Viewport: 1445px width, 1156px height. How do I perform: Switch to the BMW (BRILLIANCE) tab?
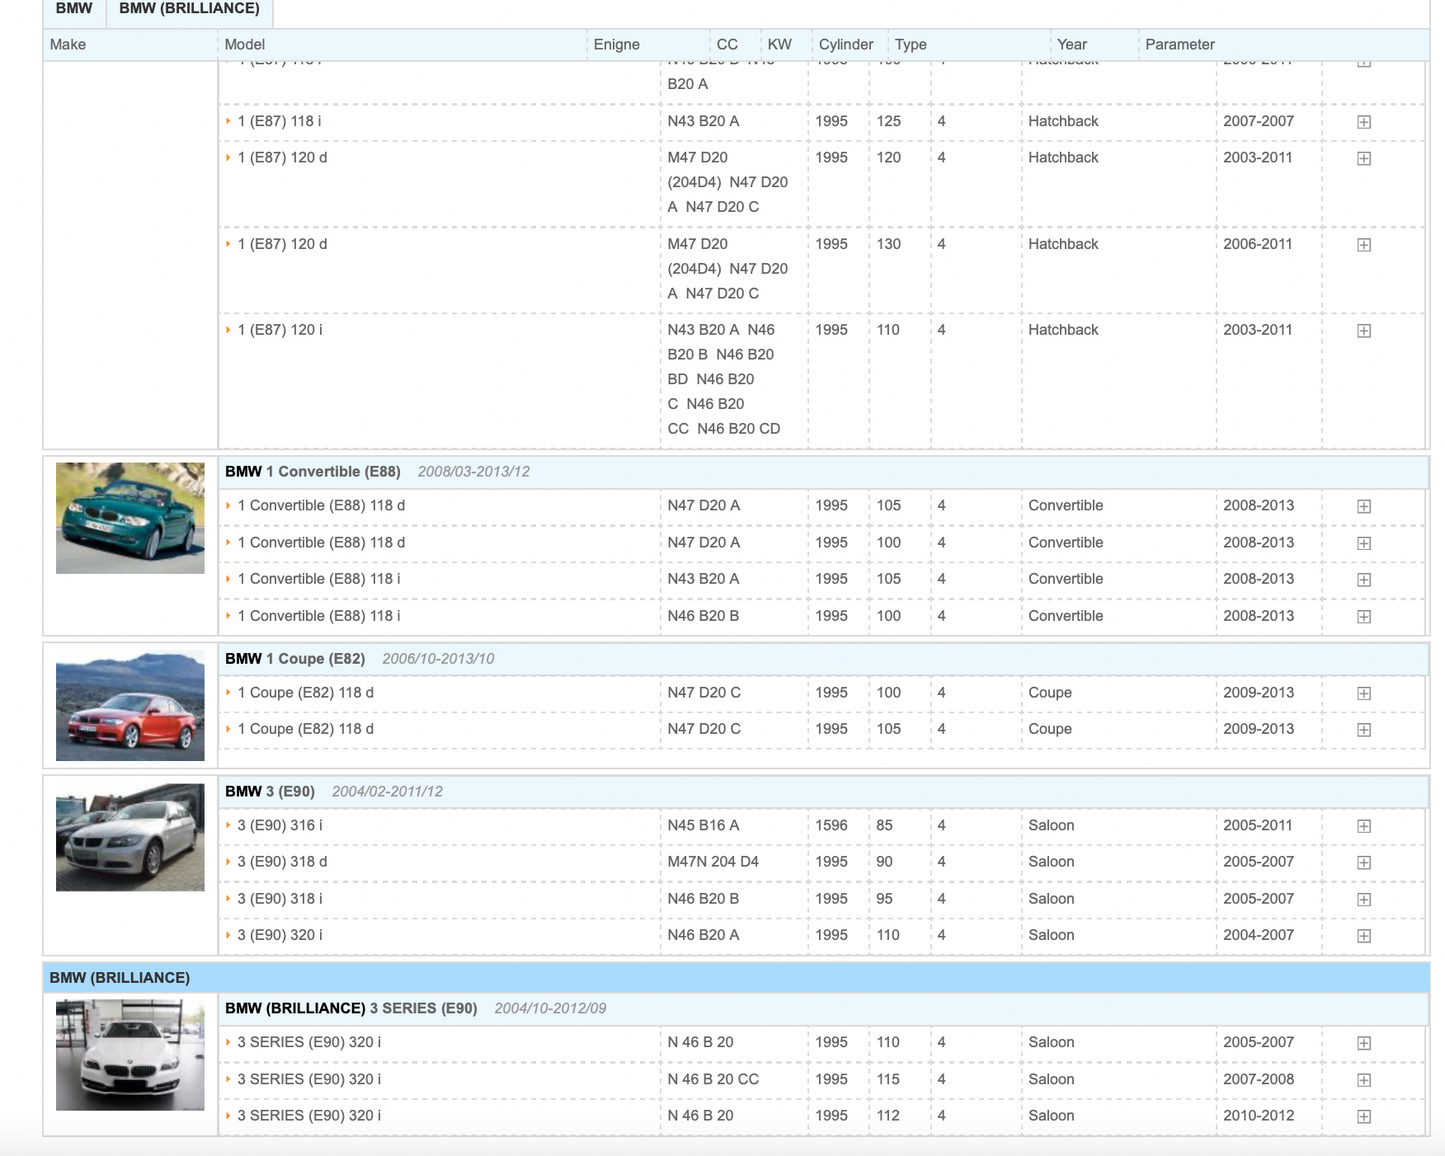click(189, 9)
